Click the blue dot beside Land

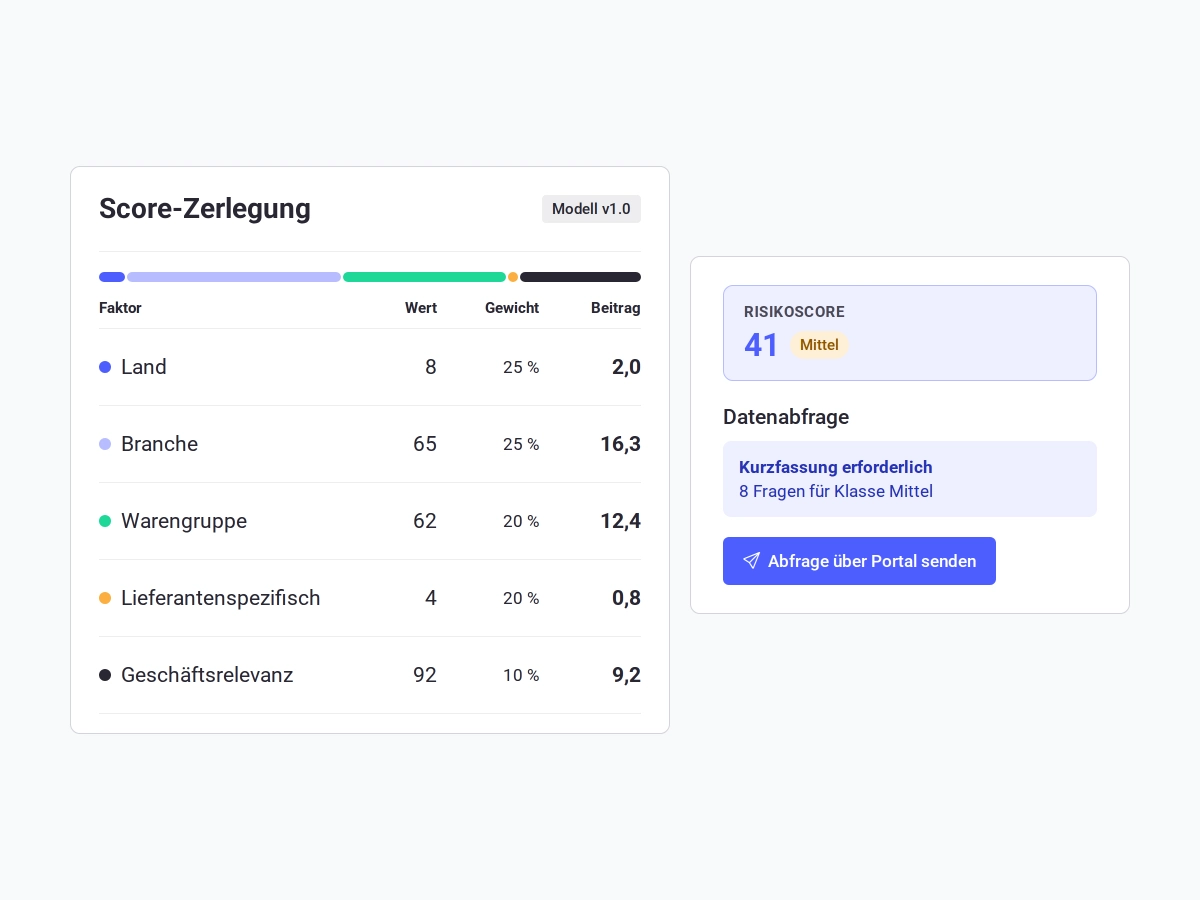[105, 367]
